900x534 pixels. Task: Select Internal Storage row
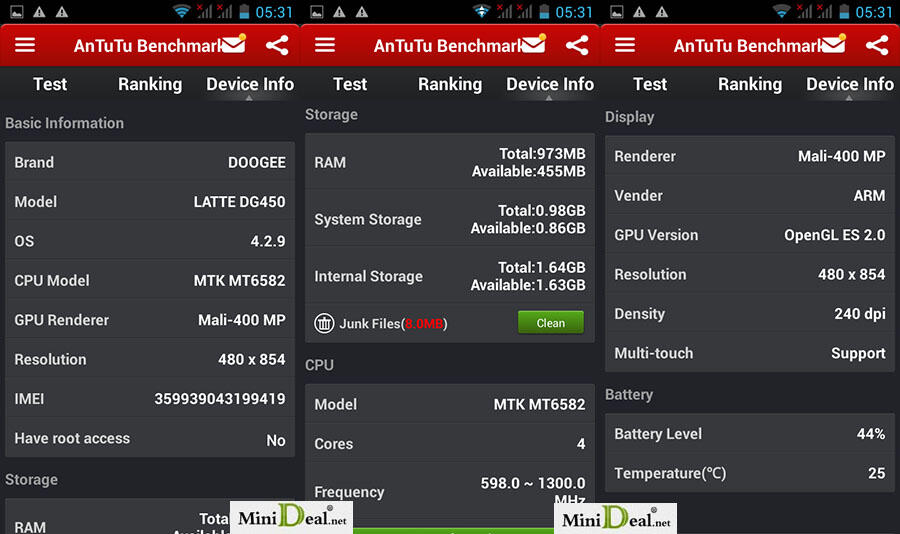450,276
